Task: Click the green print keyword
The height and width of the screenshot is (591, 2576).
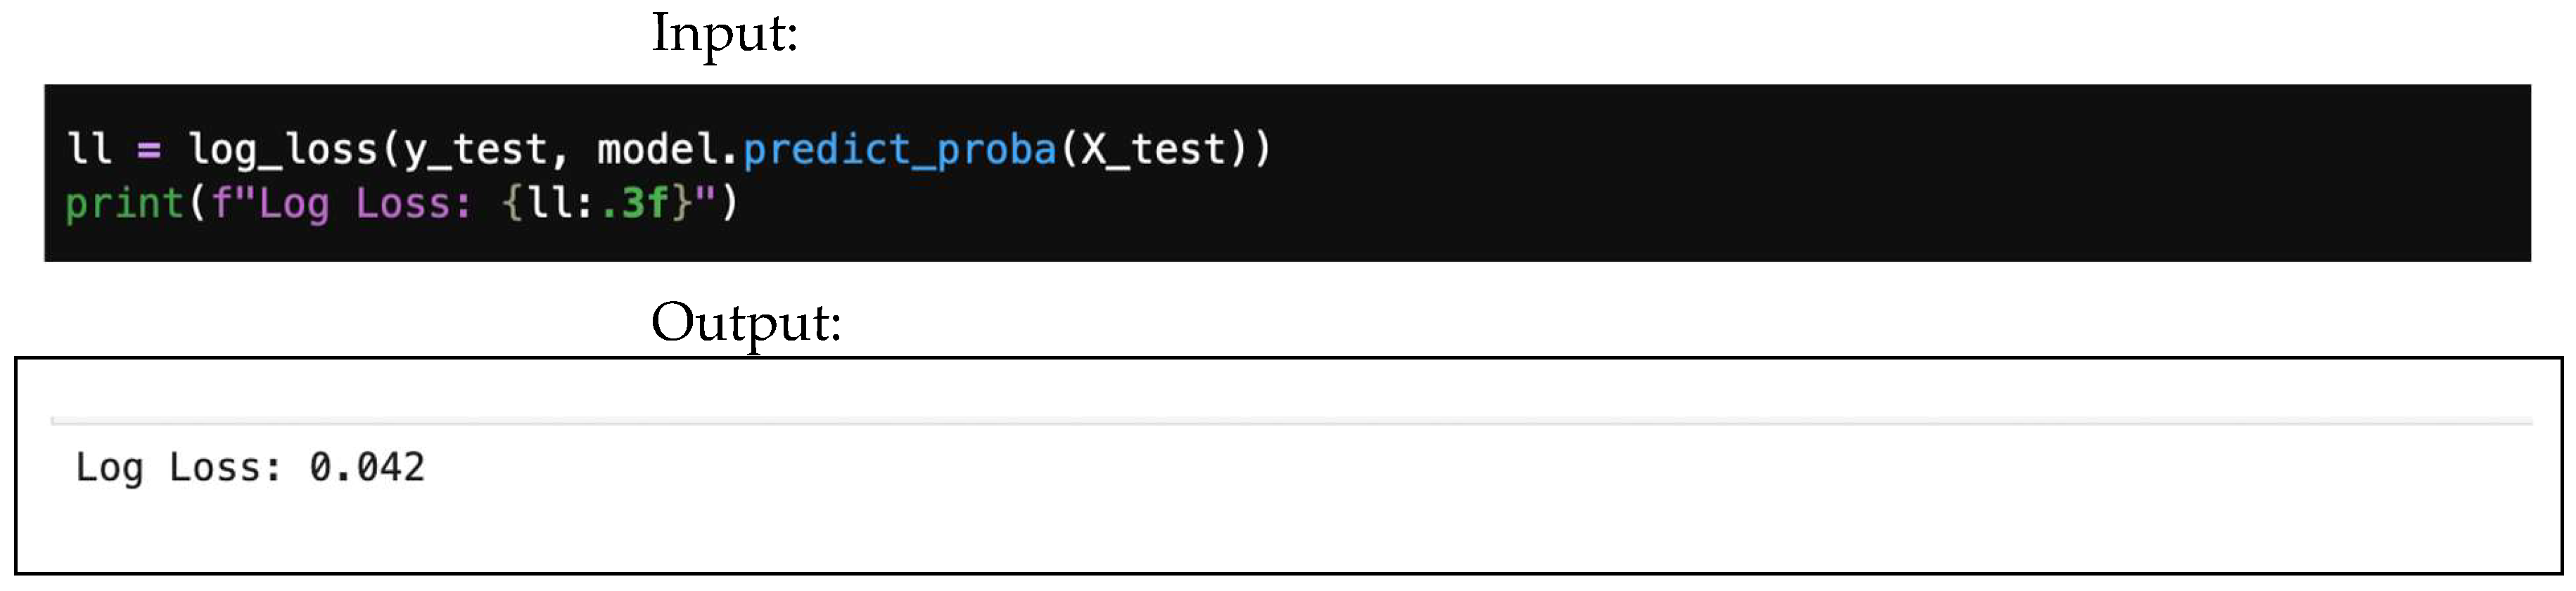Action: (124, 204)
